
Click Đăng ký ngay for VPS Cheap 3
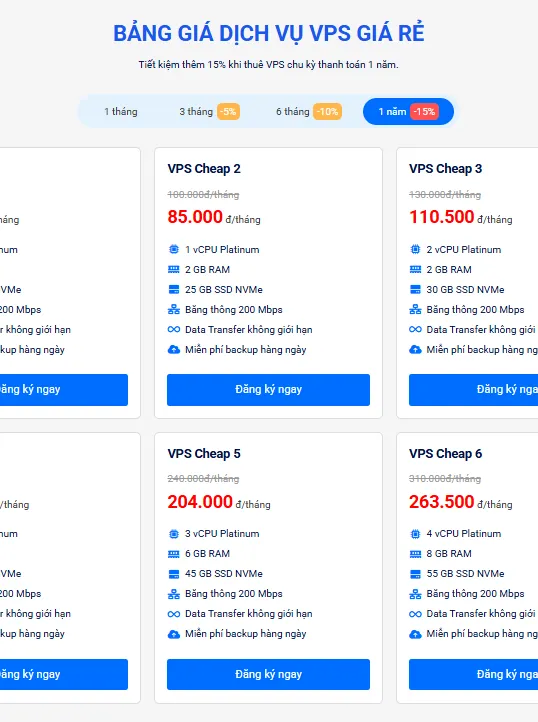(x=474, y=390)
